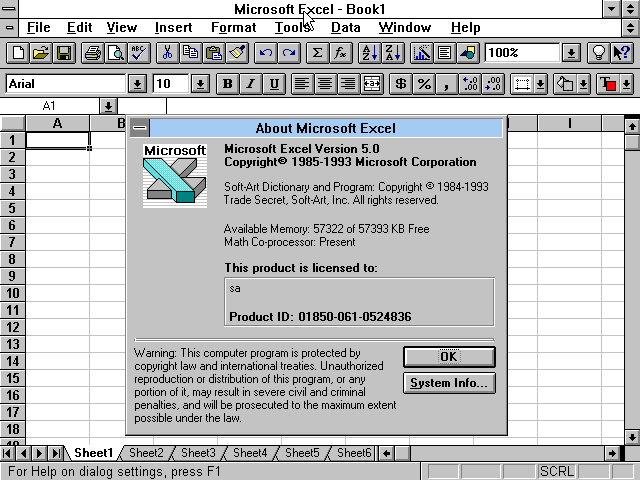The image size is (640, 480).
Task: Open the Function Wizard fx icon
Action: [x=341, y=53]
